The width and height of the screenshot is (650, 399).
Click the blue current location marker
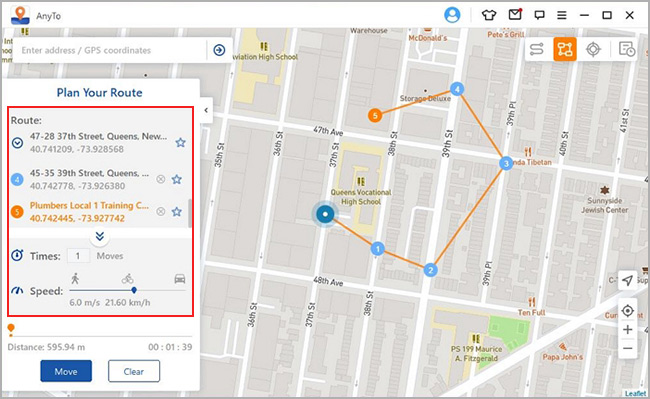tap(325, 214)
